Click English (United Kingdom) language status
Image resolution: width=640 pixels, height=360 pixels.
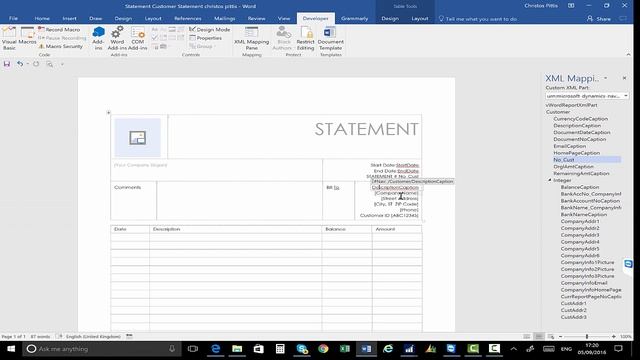(93, 337)
